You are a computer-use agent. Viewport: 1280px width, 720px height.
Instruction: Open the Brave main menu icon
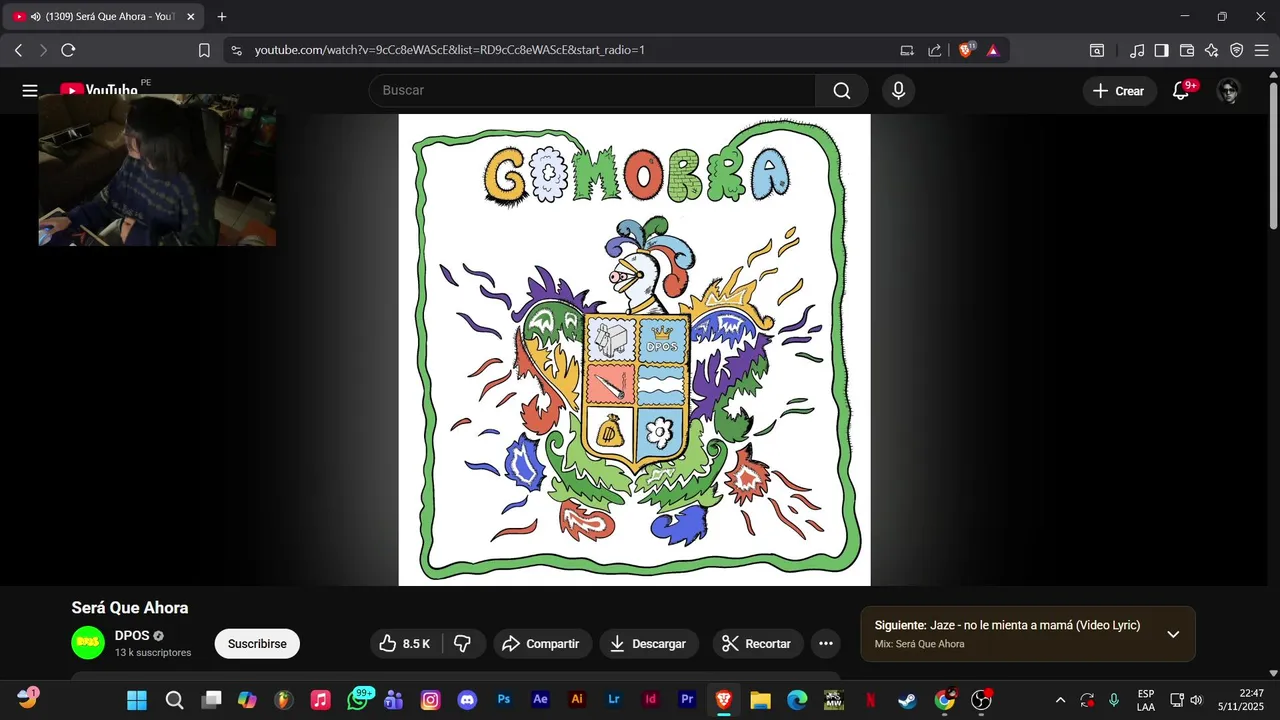[1263, 50]
